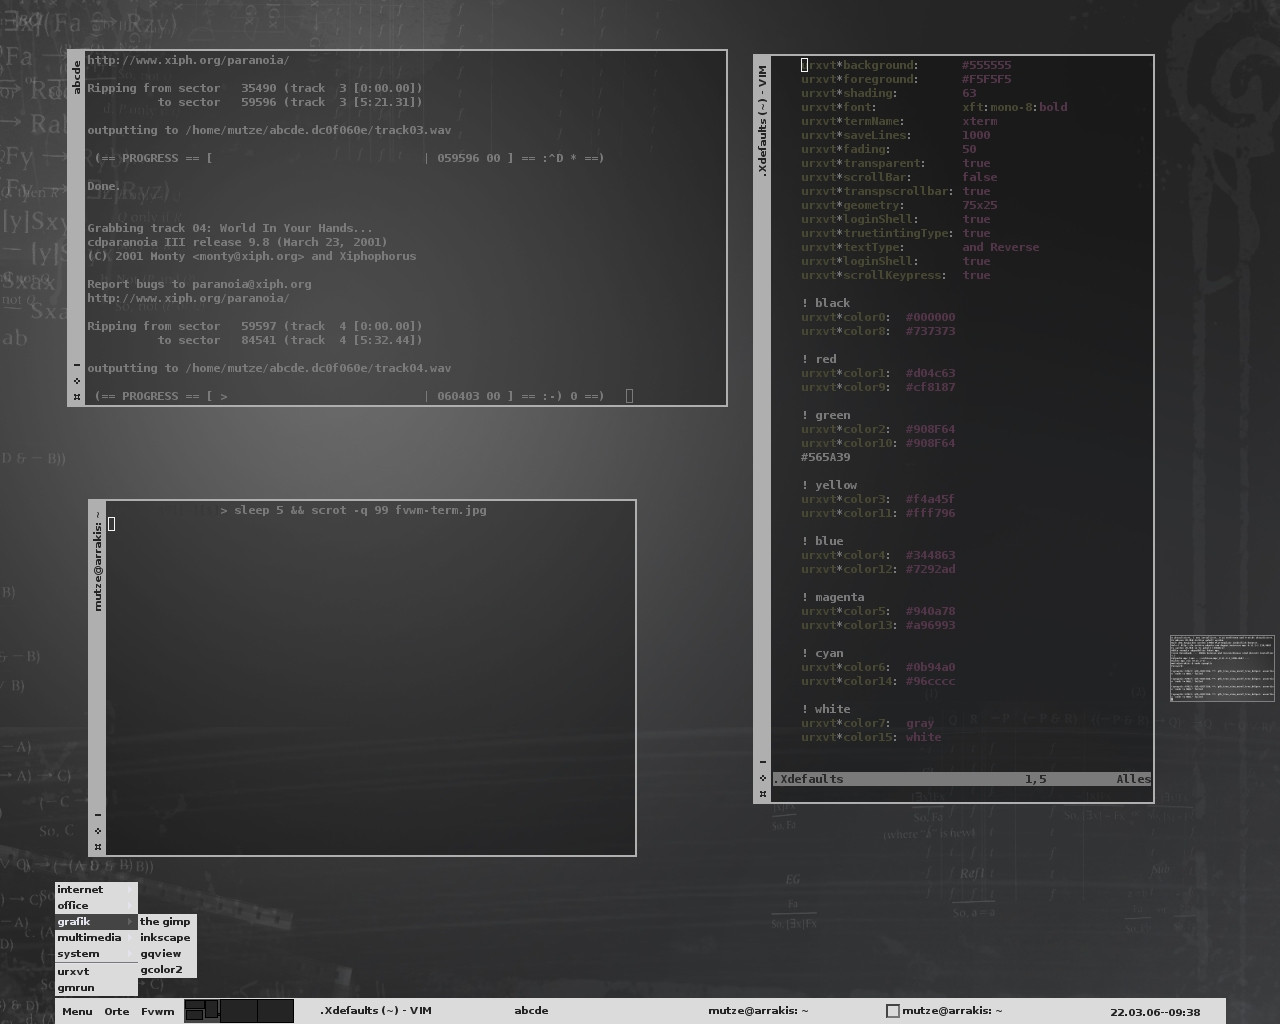
Task: Focus mutze@arrakis taskbar entry without square icon
Action: click(758, 1011)
